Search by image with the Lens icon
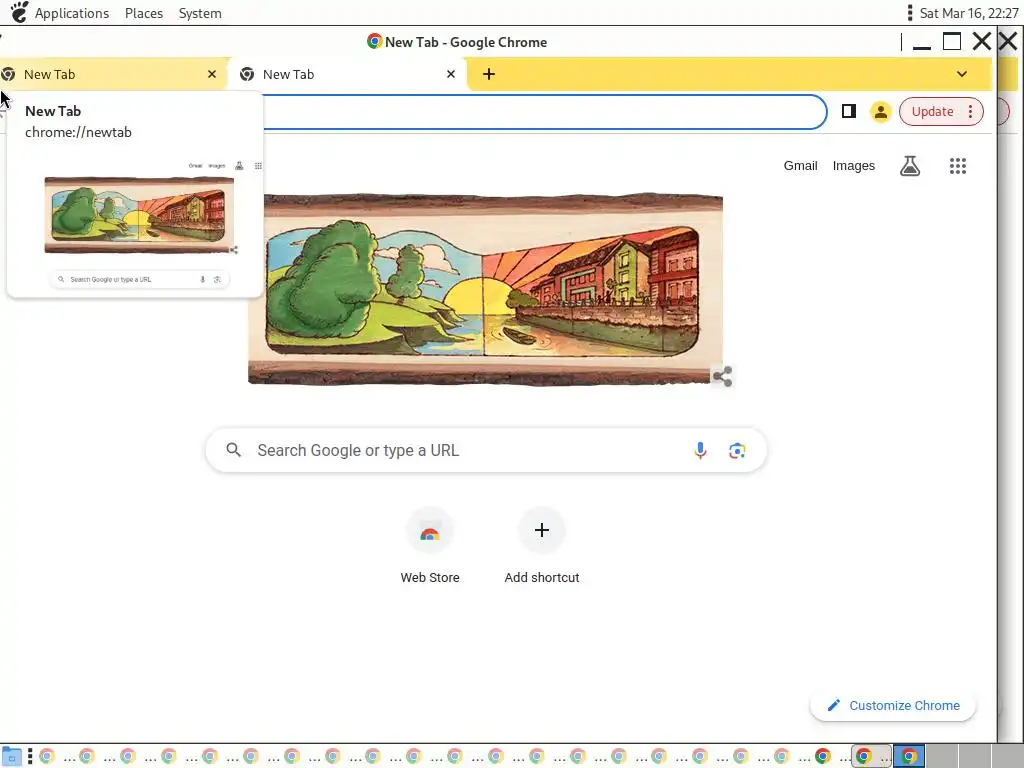This screenshot has height=768, width=1024. click(x=737, y=451)
